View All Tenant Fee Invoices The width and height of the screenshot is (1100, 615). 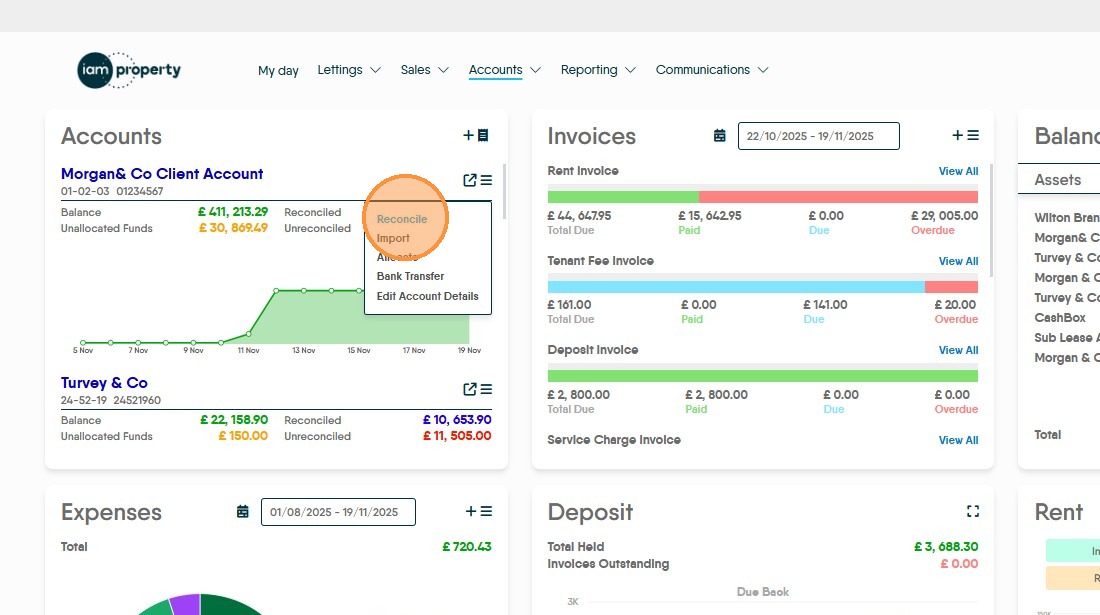coord(958,261)
